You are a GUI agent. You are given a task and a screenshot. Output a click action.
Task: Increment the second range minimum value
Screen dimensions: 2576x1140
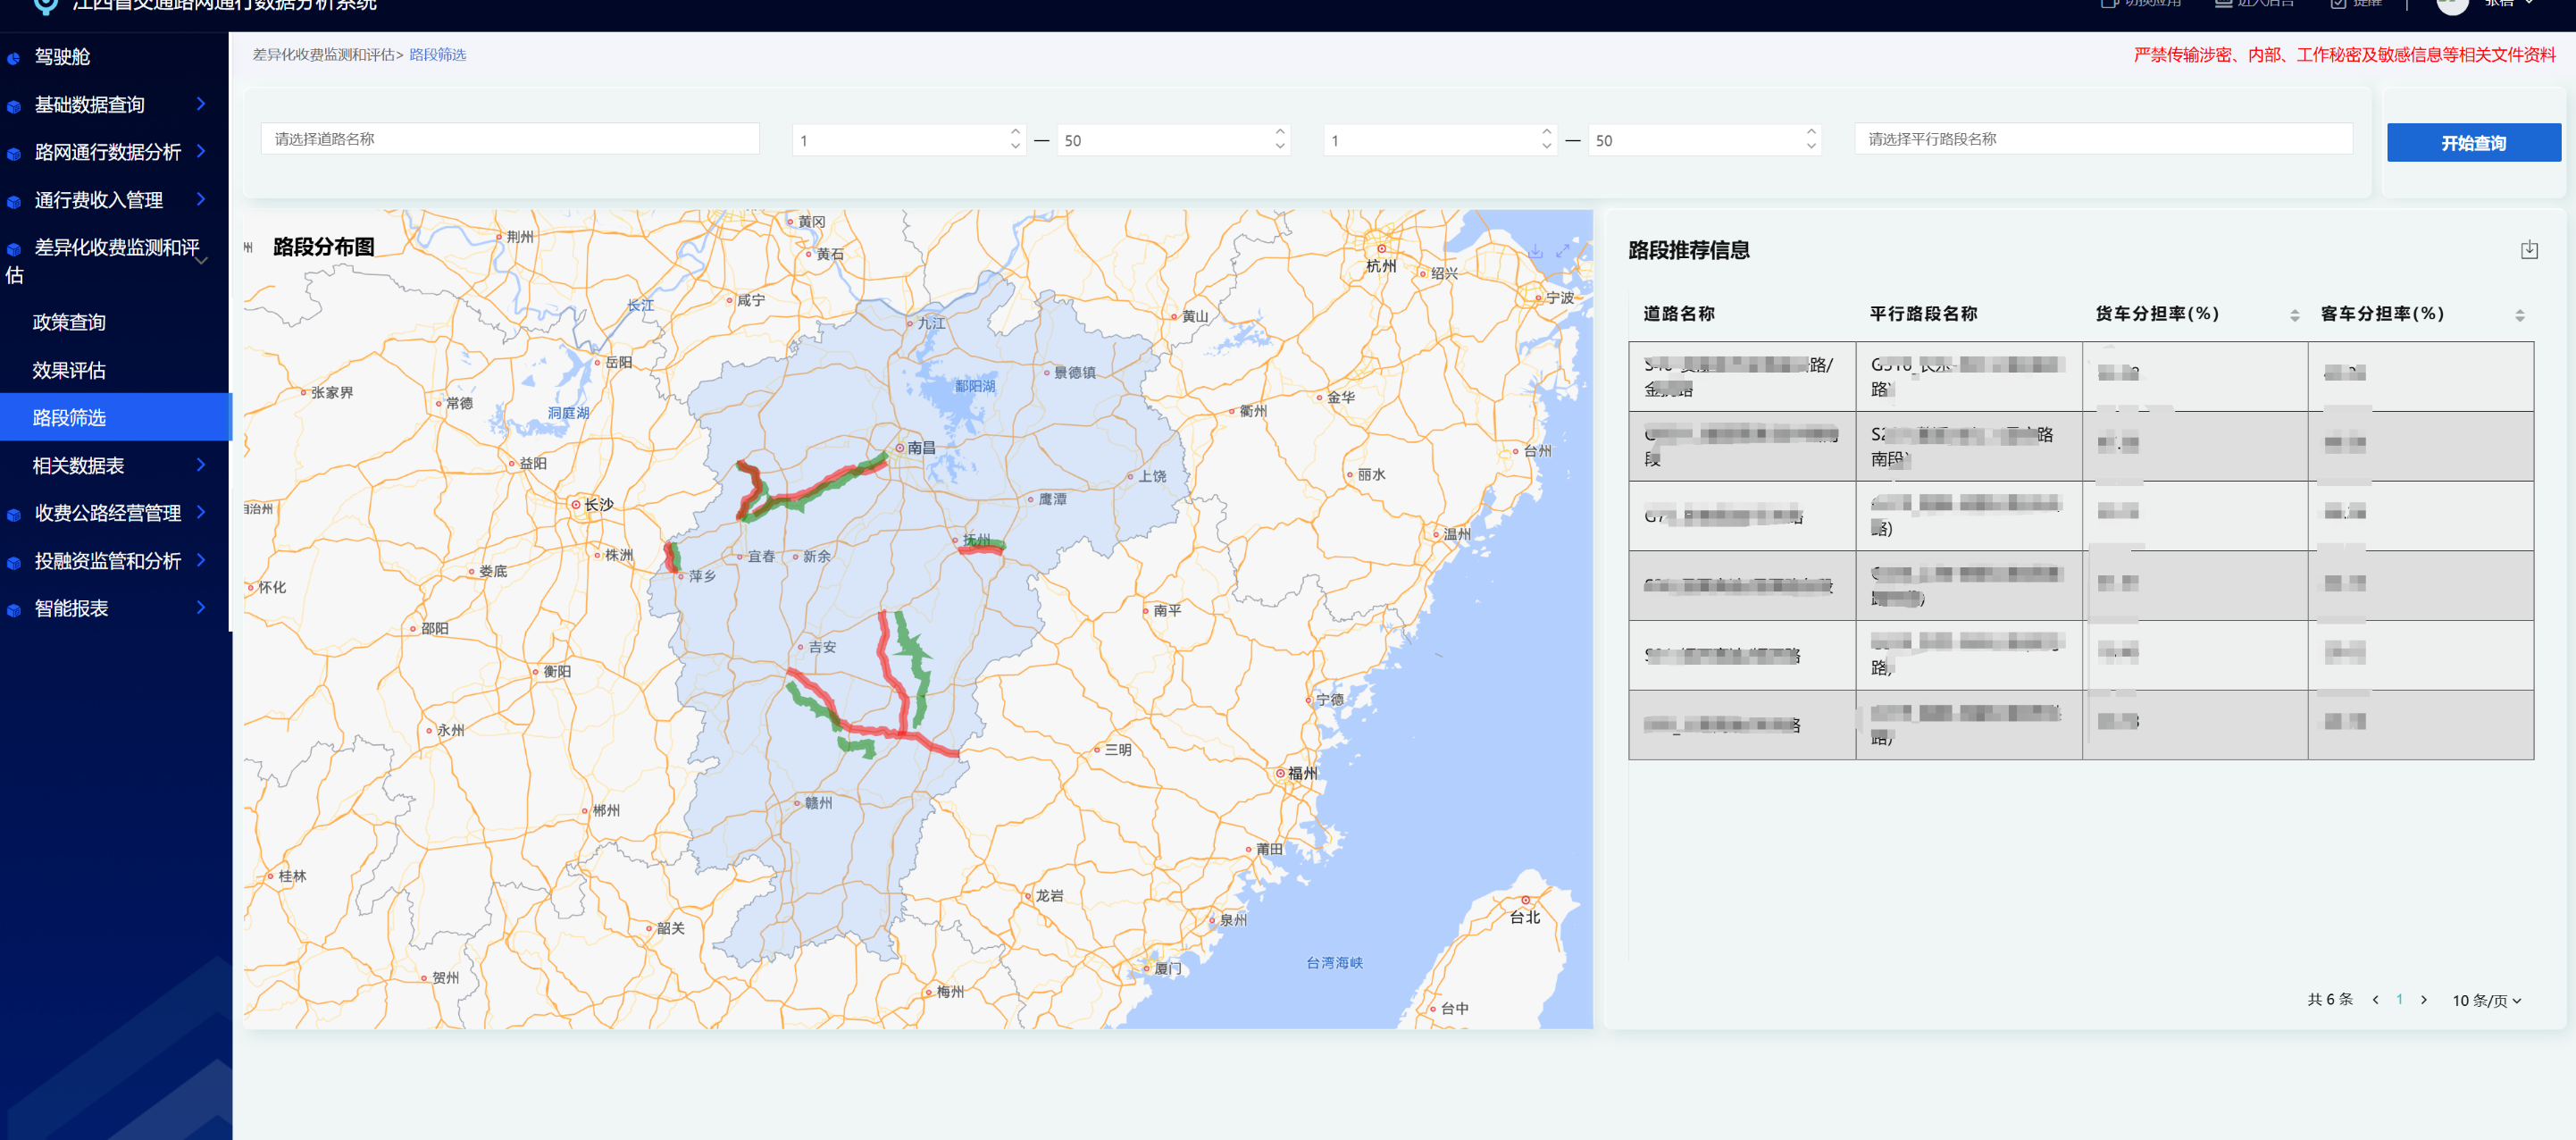1546,132
